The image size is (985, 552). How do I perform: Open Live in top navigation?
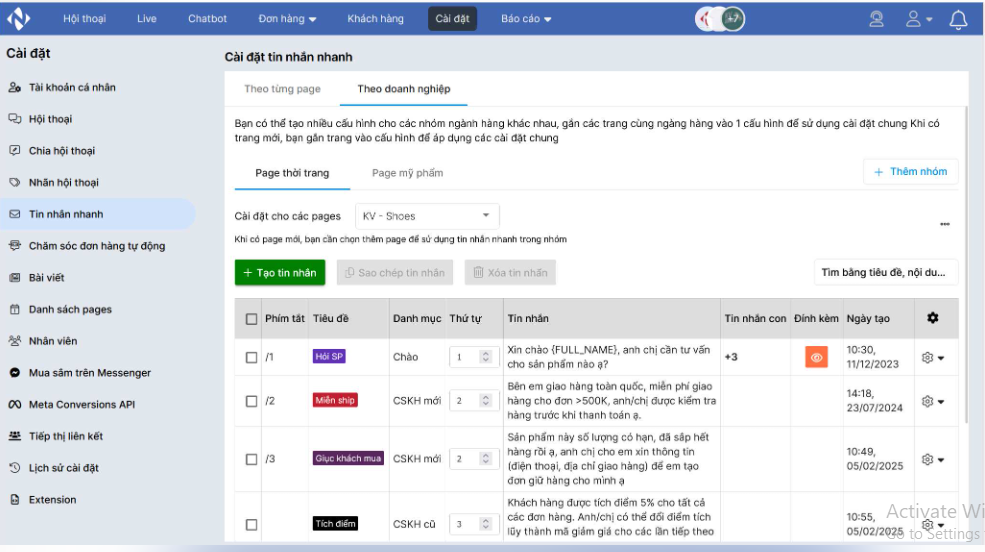click(x=146, y=19)
